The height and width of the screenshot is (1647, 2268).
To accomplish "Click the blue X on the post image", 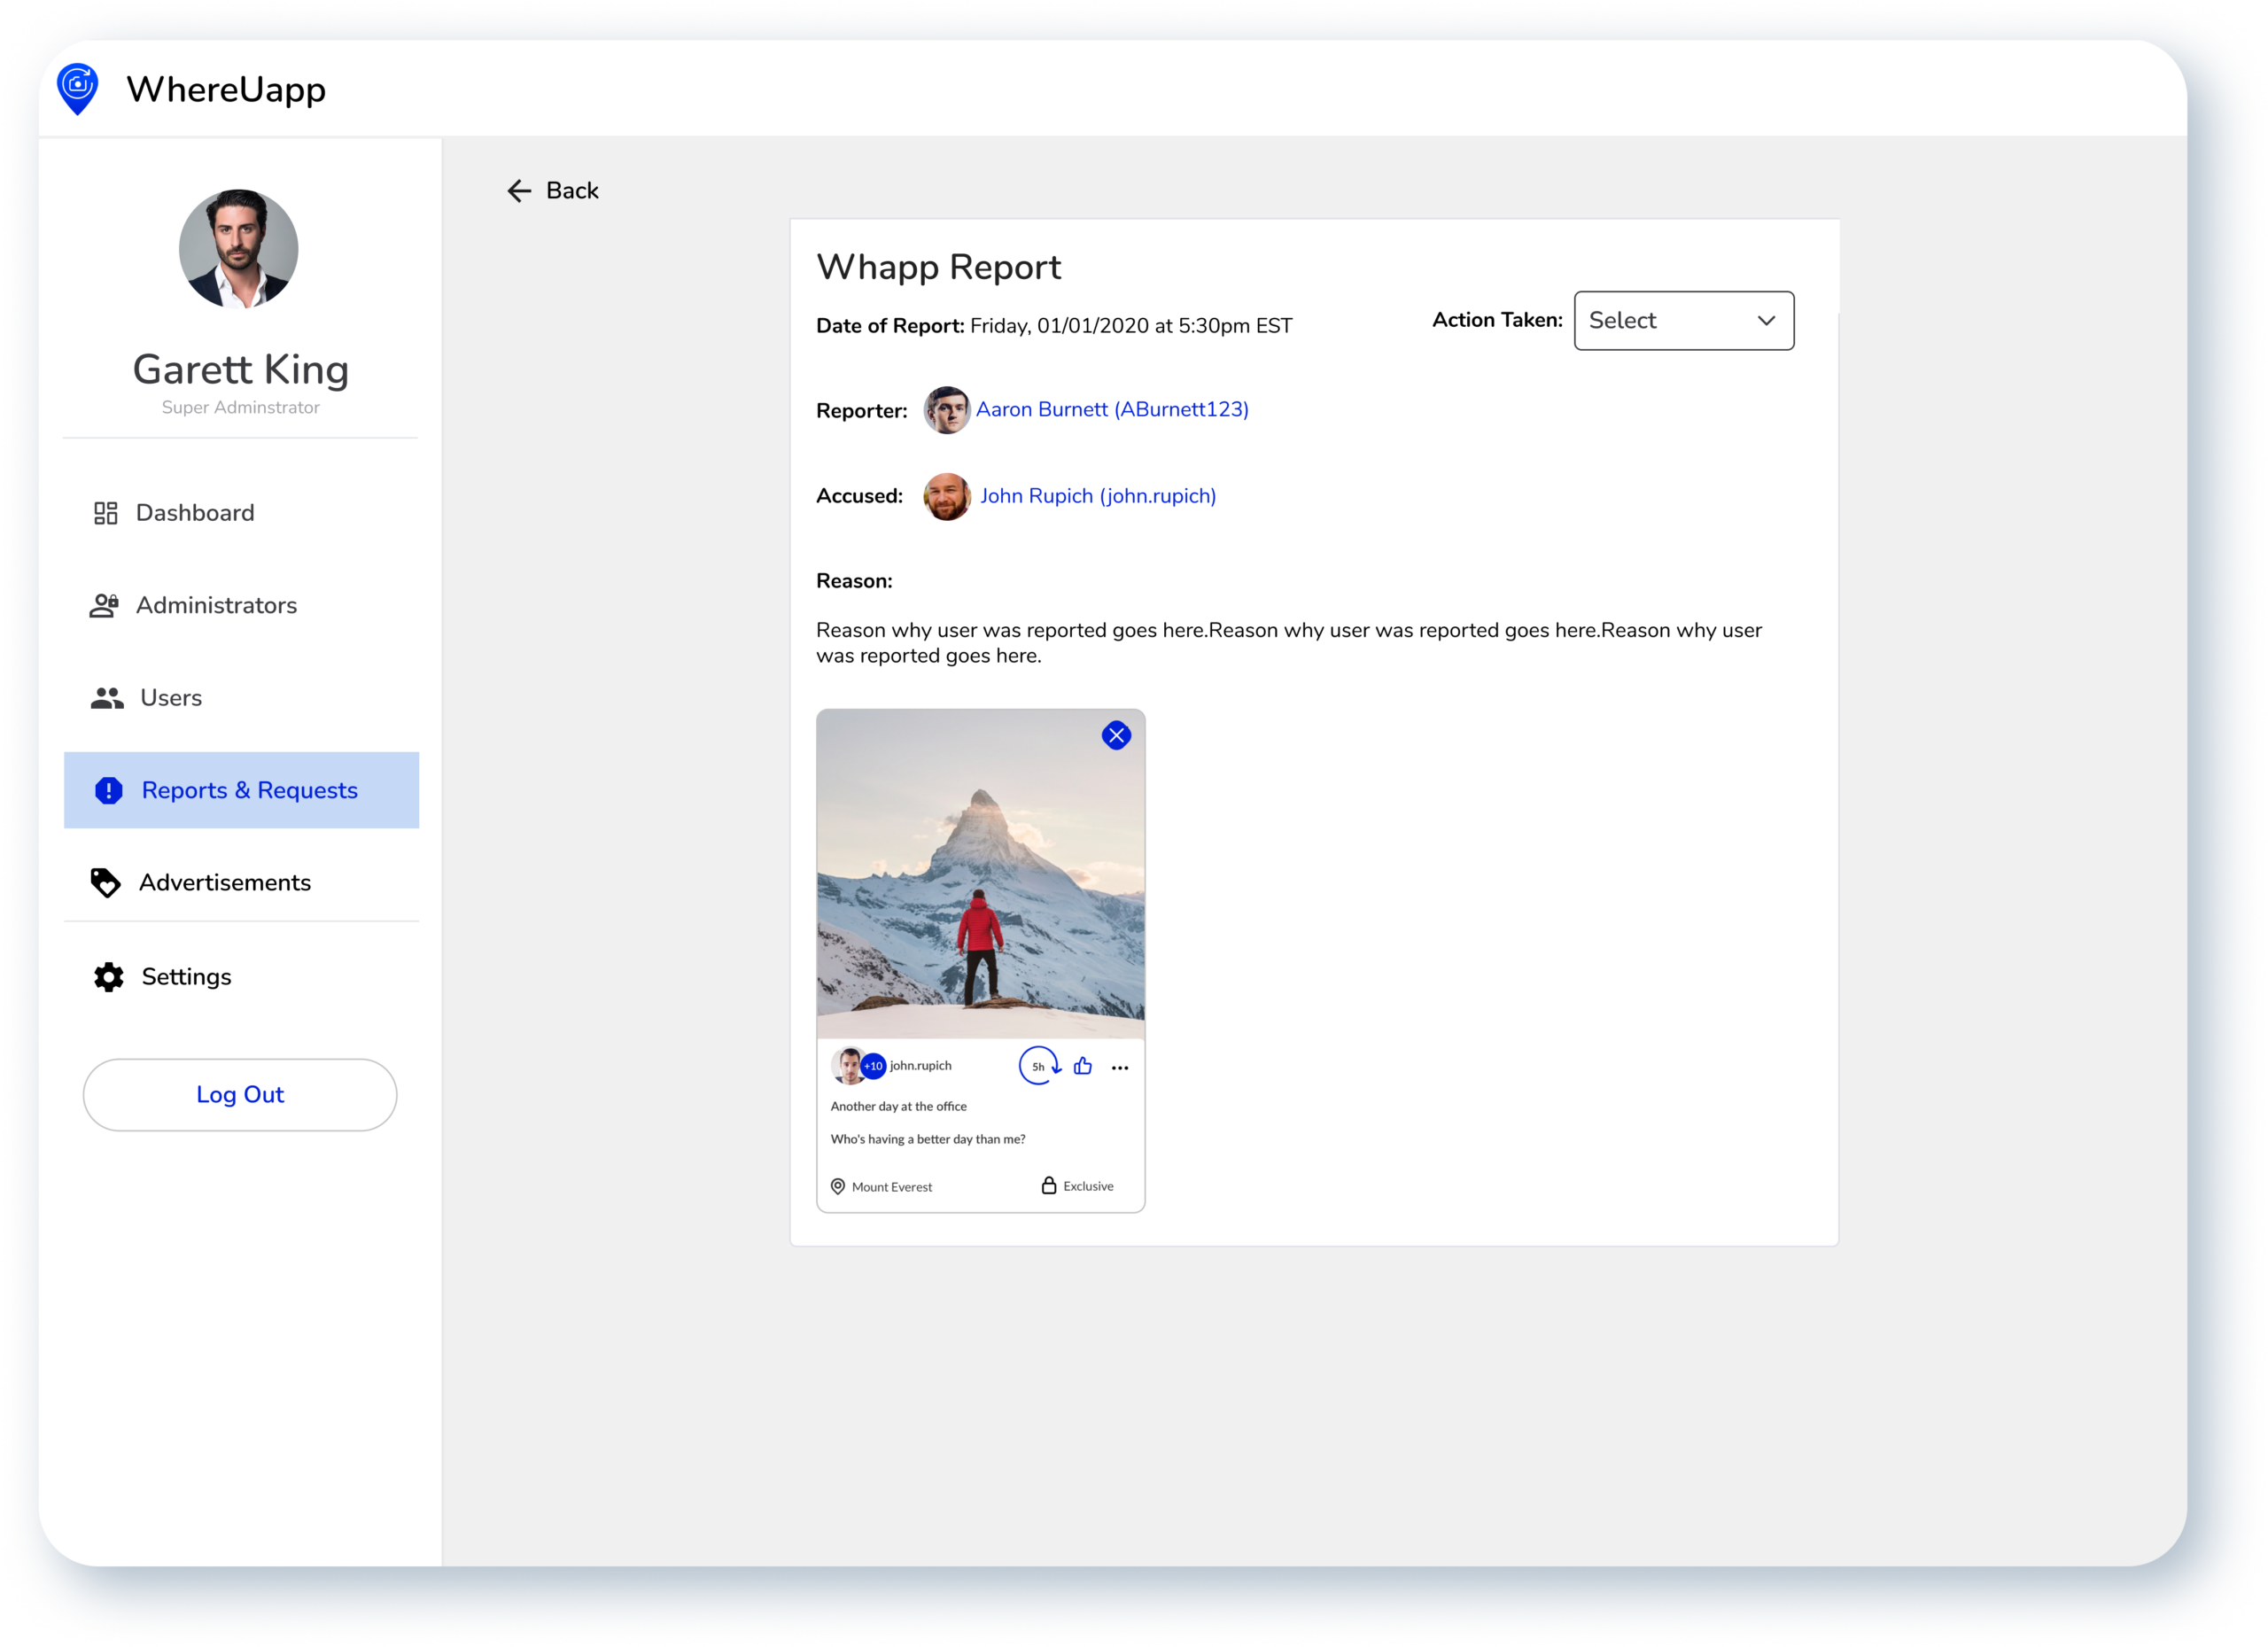I will pyautogui.click(x=1116, y=736).
